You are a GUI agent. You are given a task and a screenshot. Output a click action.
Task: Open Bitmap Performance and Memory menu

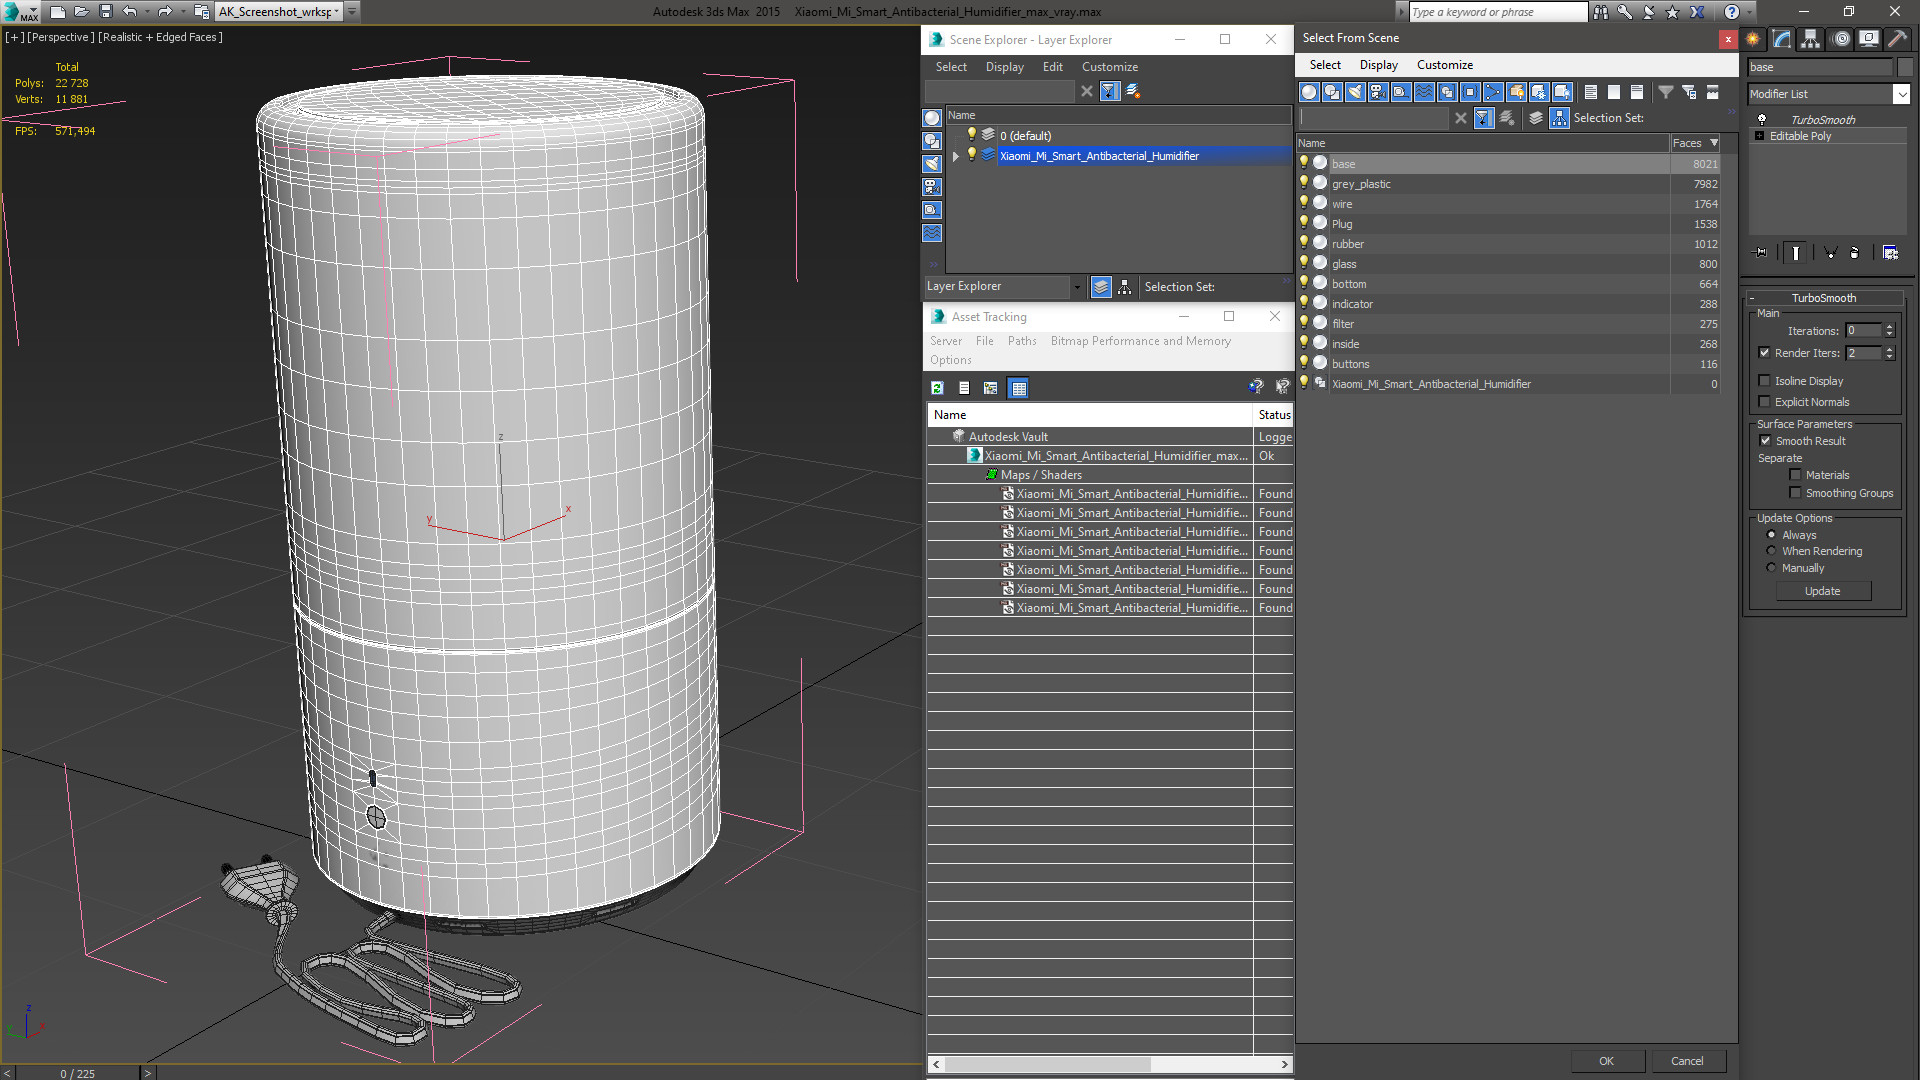[1141, 341]
